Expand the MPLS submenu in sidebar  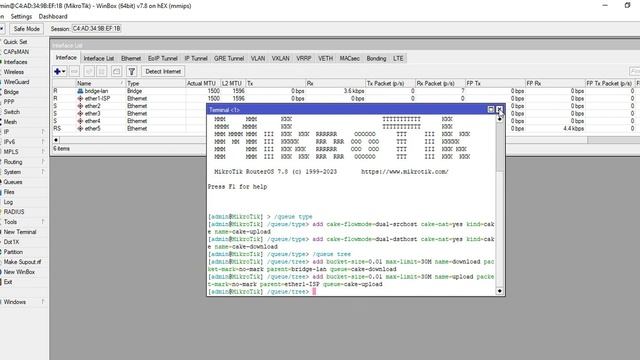tap(43, 152)
